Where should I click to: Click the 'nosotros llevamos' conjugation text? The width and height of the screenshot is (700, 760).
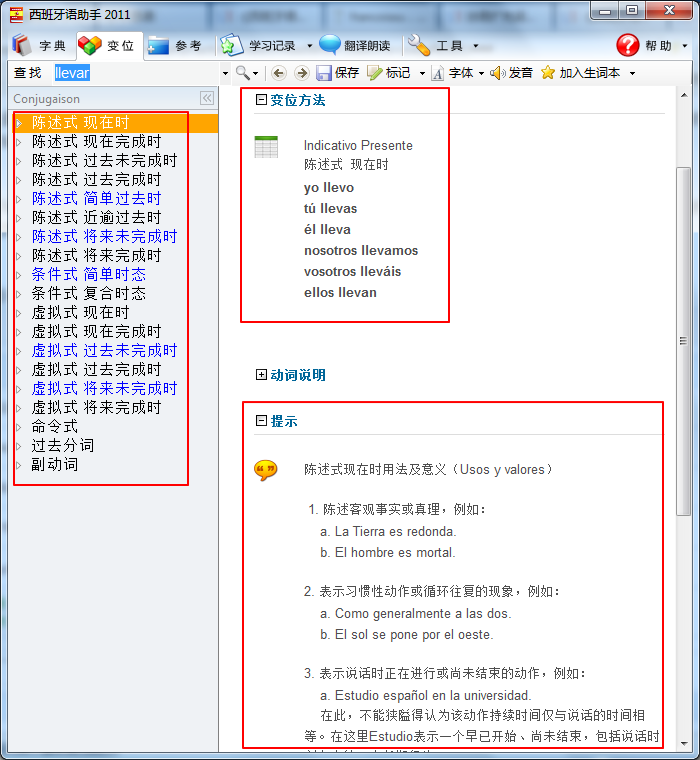click(x=361, y=251)
